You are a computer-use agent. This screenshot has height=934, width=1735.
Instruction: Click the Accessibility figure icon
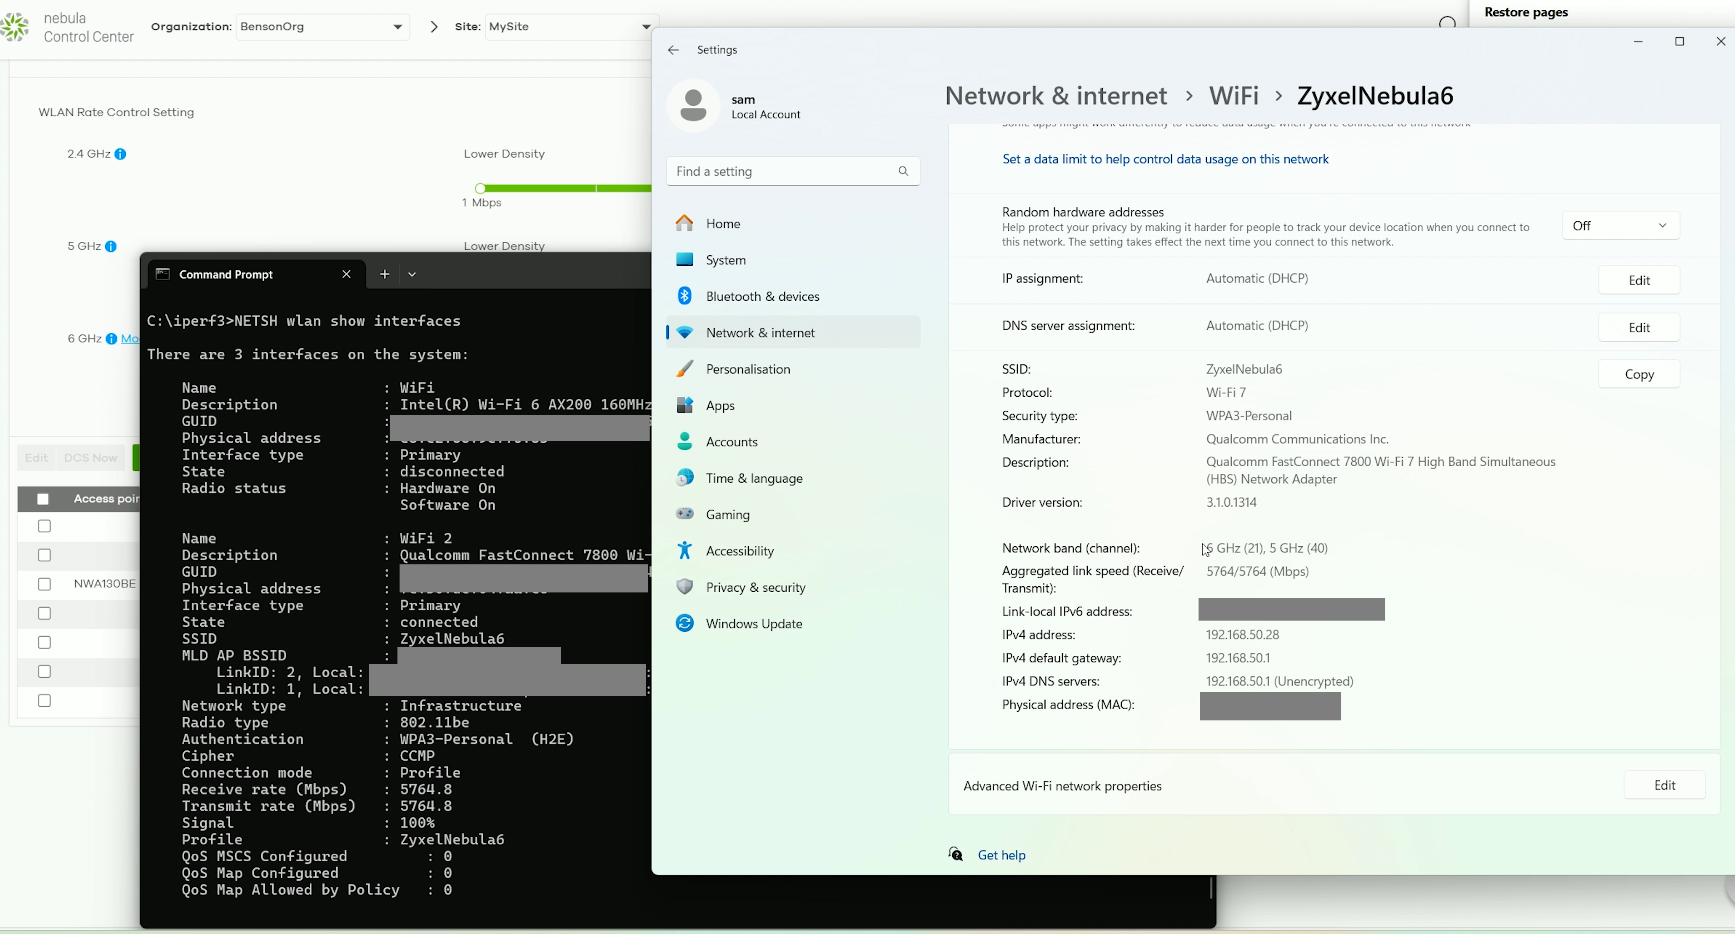point(684,550)
